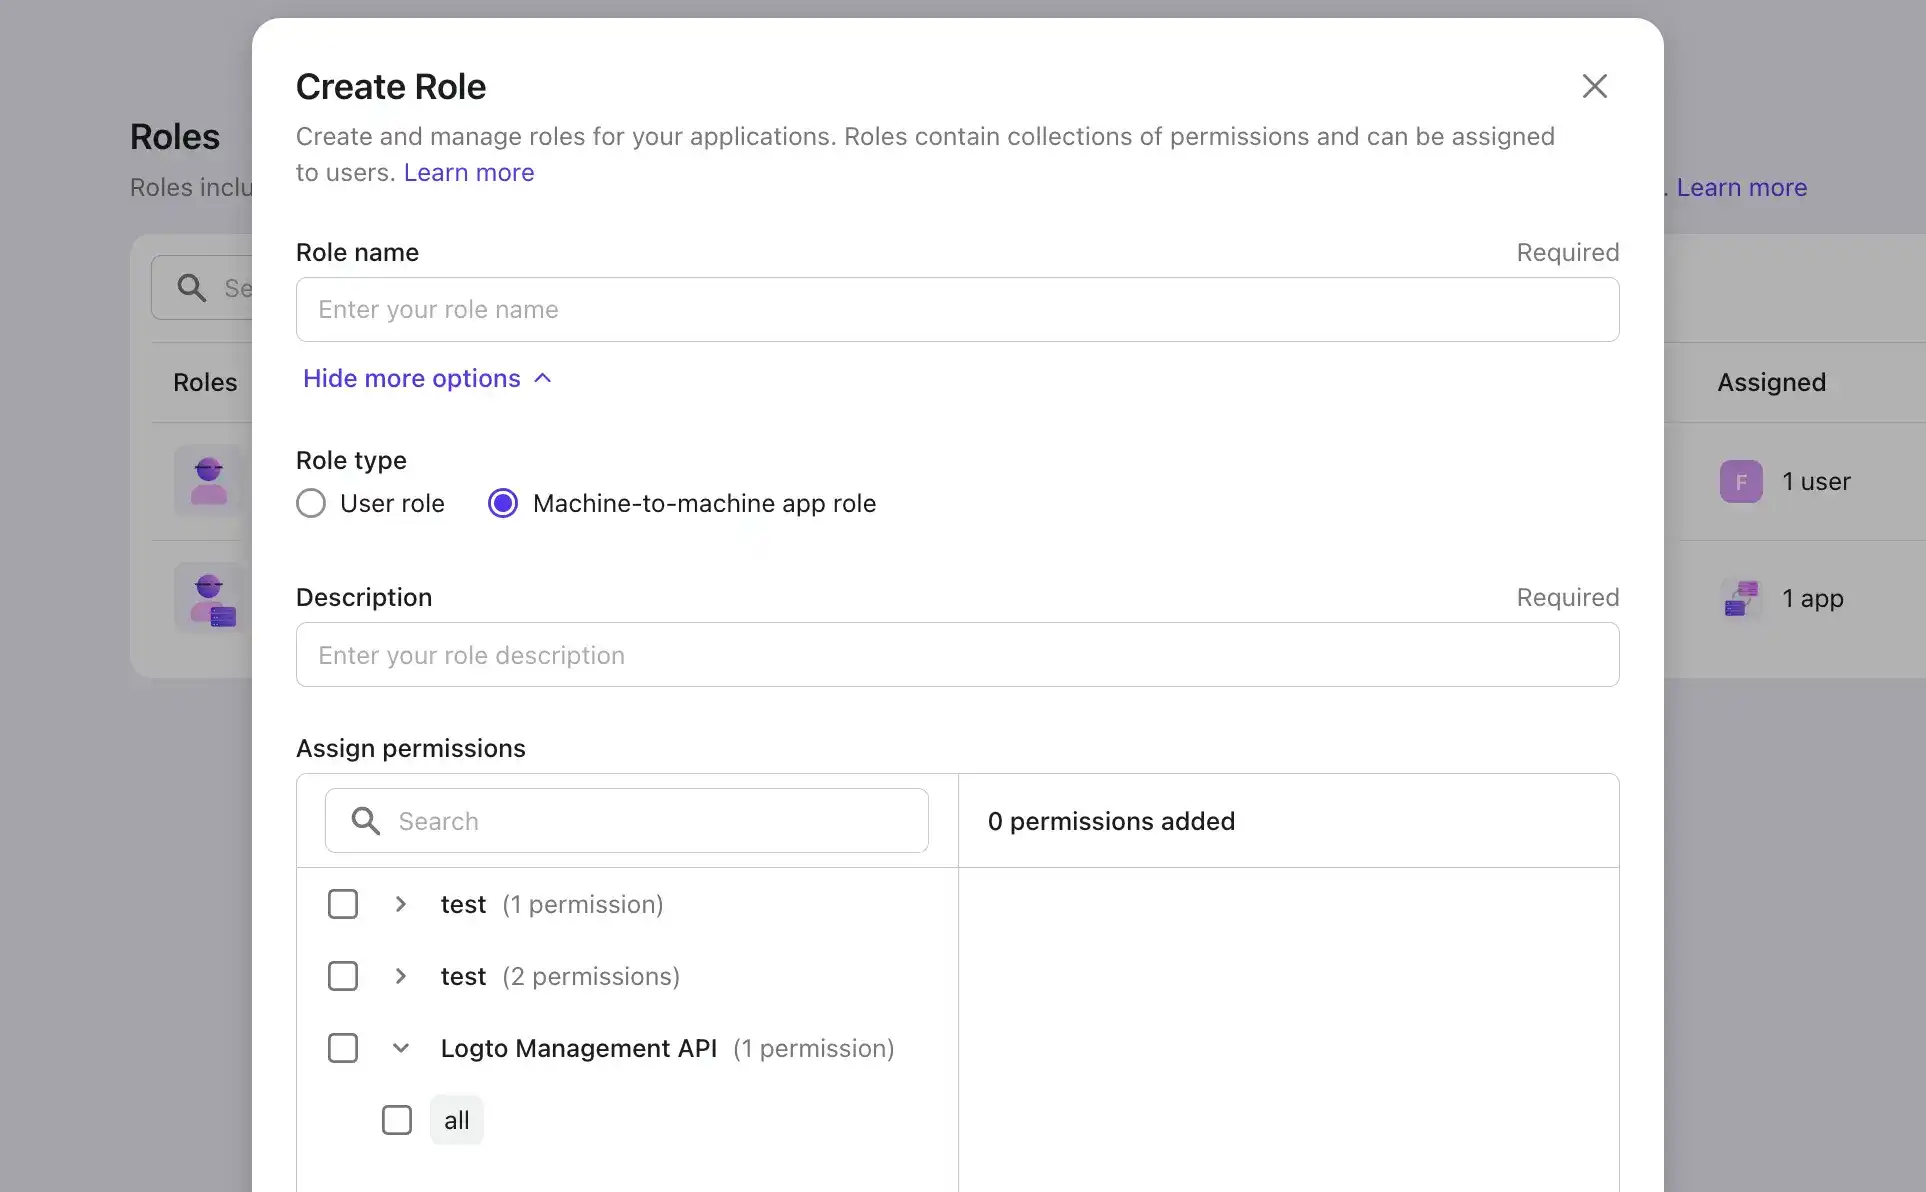Click the assigned app icon
The image size is (1926, 1192).
coord(1740,599)
